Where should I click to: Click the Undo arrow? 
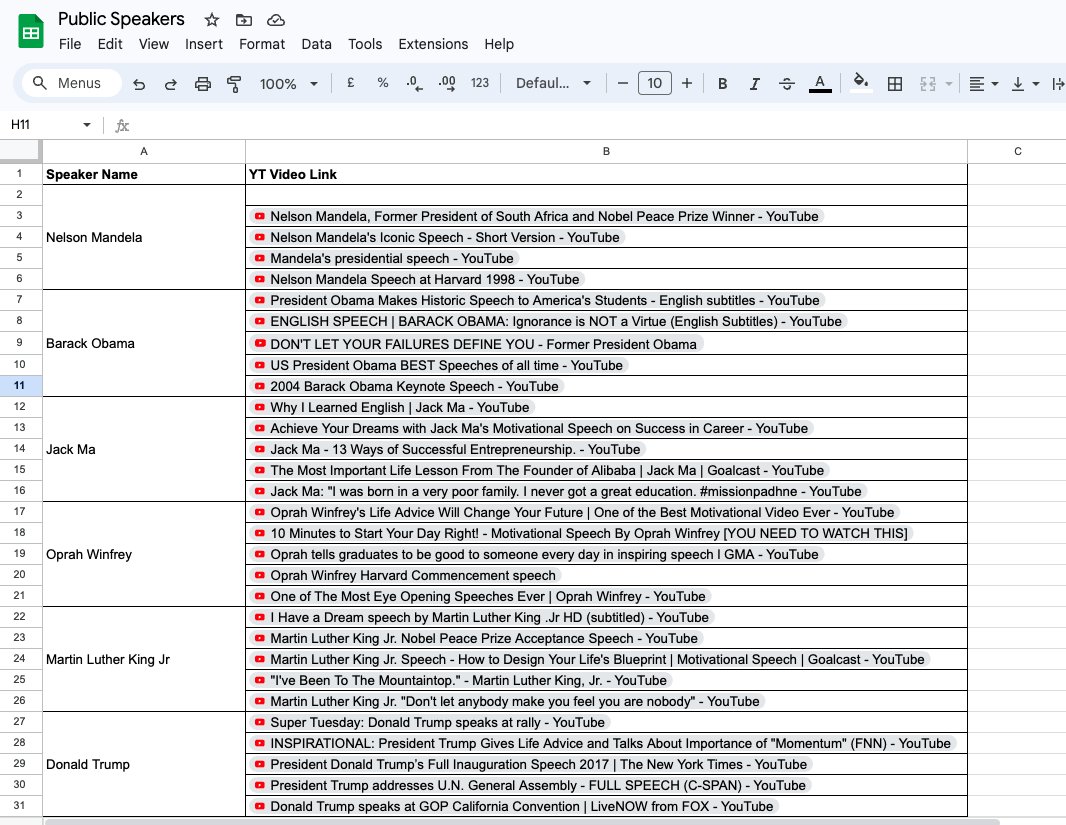pyautogui.click(x=139, y=84)
